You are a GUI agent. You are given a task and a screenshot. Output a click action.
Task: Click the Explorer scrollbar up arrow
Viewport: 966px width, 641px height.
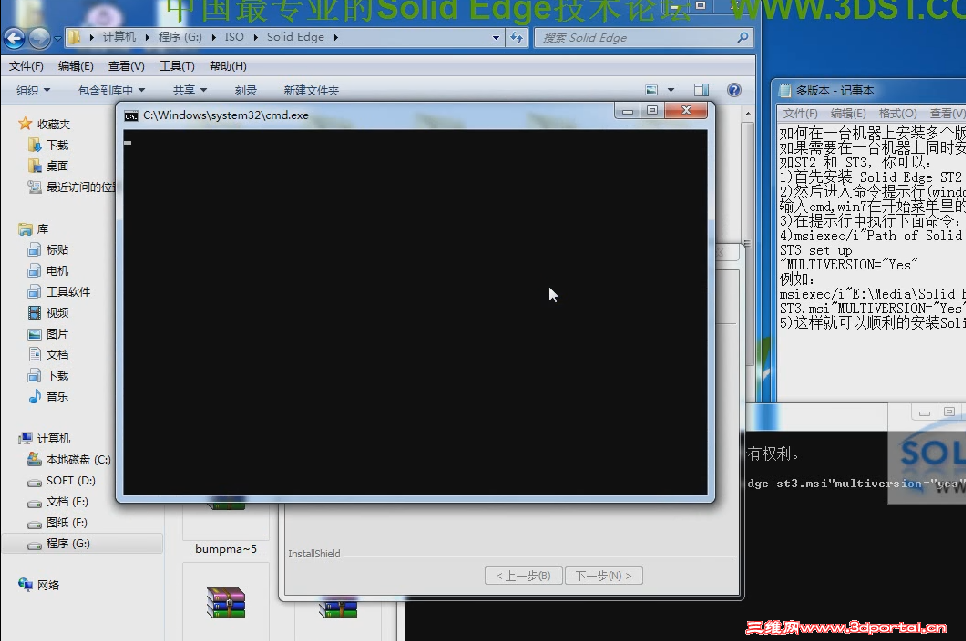click(748, 113)
